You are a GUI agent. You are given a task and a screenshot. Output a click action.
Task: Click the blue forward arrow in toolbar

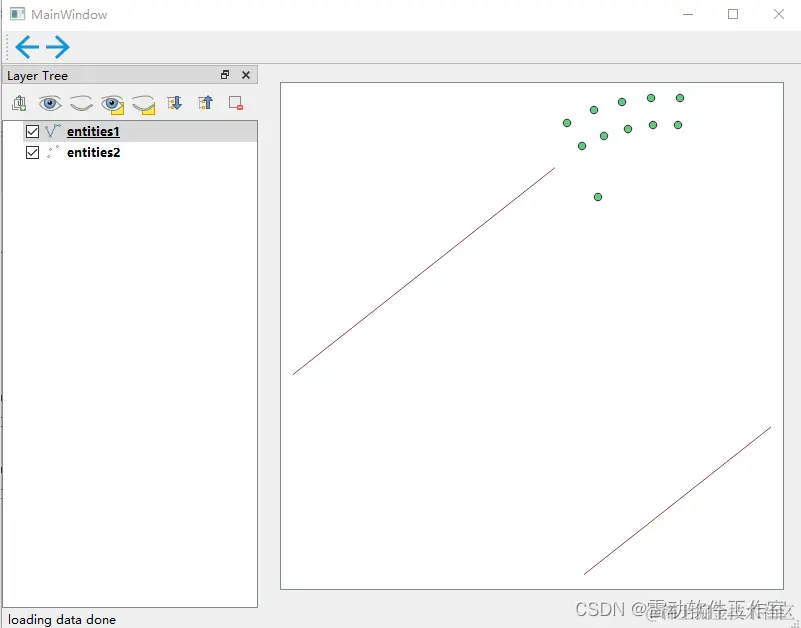[x=58, y=47]
